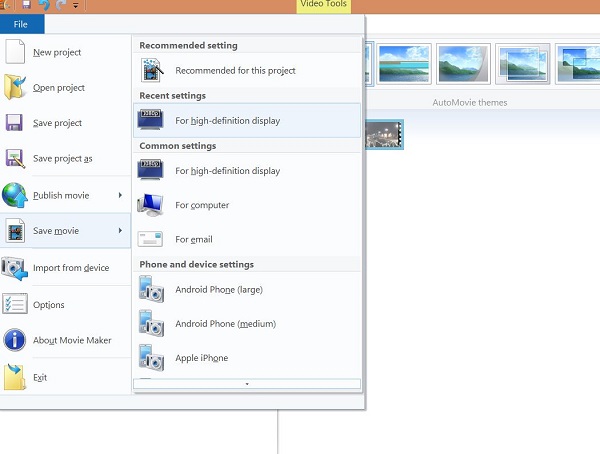Viewport: 600px width, 454px height.
Task: Choose Import from device entry
Action: (65, 268)
